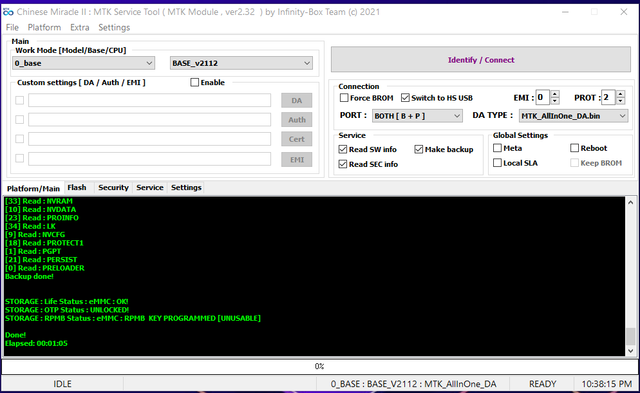Switch to the Platform/Main tab
The width and height of the screenshot is (640, 393).
click(x=33, y=188)
